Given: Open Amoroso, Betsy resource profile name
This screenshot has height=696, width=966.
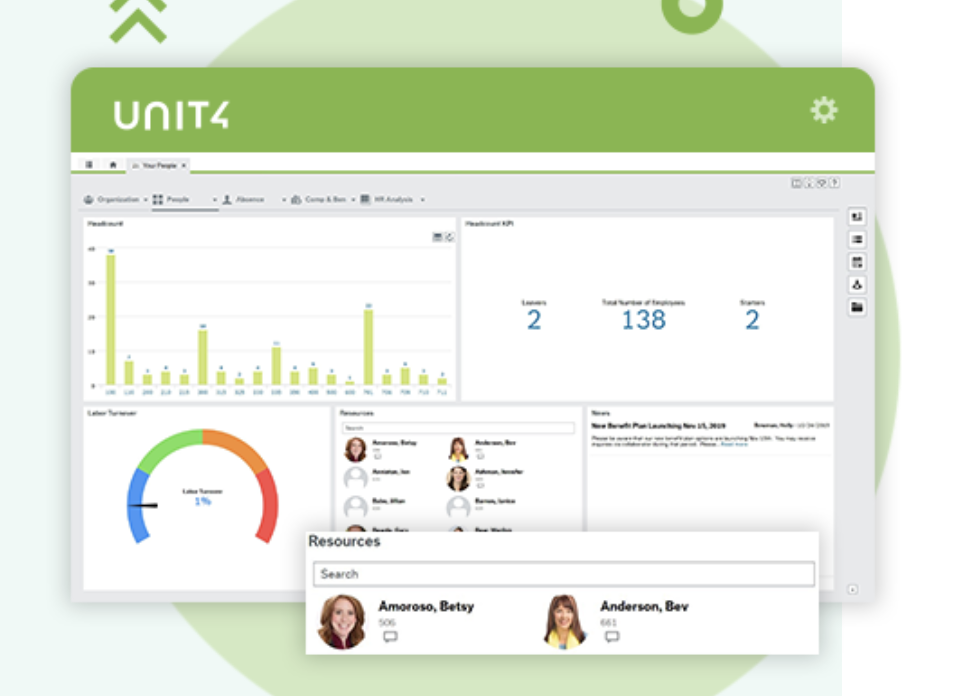Looking at the screenshot, I should (x=426, y=607).
